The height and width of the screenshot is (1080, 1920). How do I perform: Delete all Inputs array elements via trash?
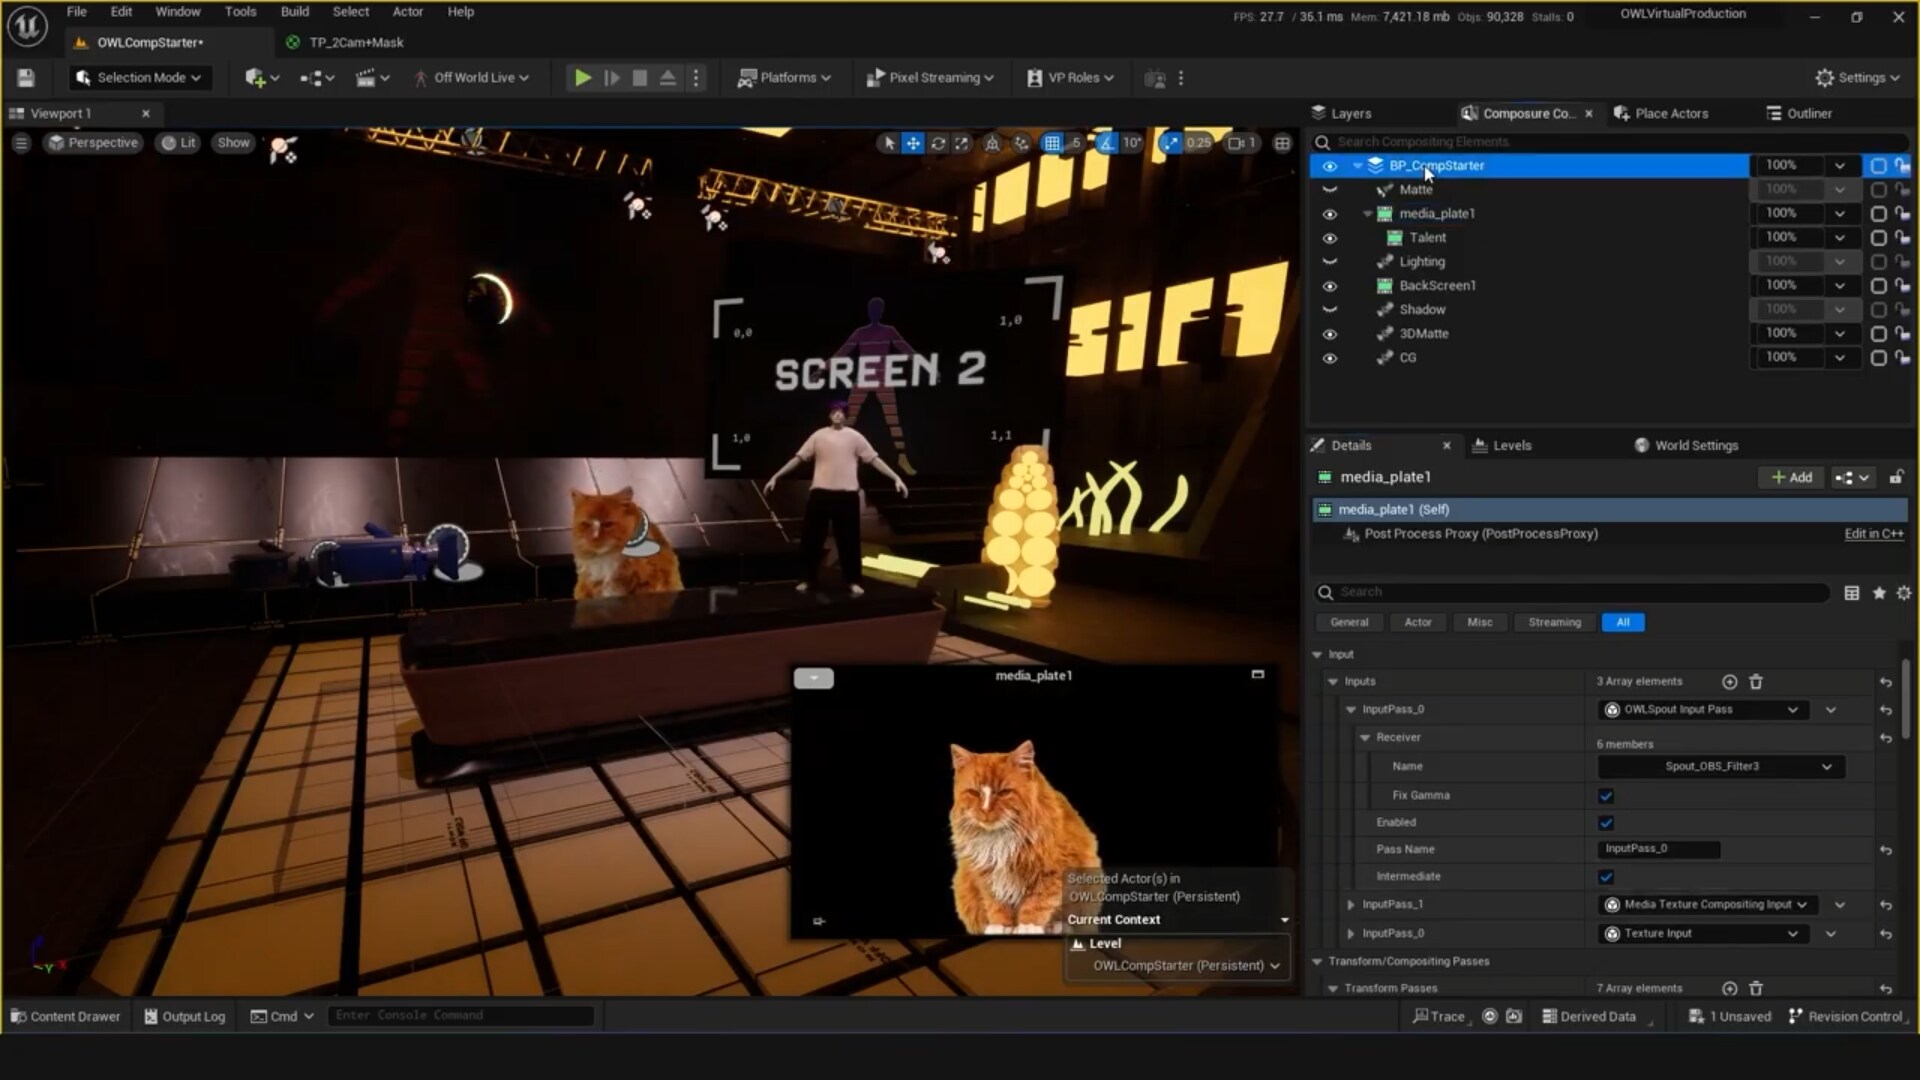pos(1756,682)
